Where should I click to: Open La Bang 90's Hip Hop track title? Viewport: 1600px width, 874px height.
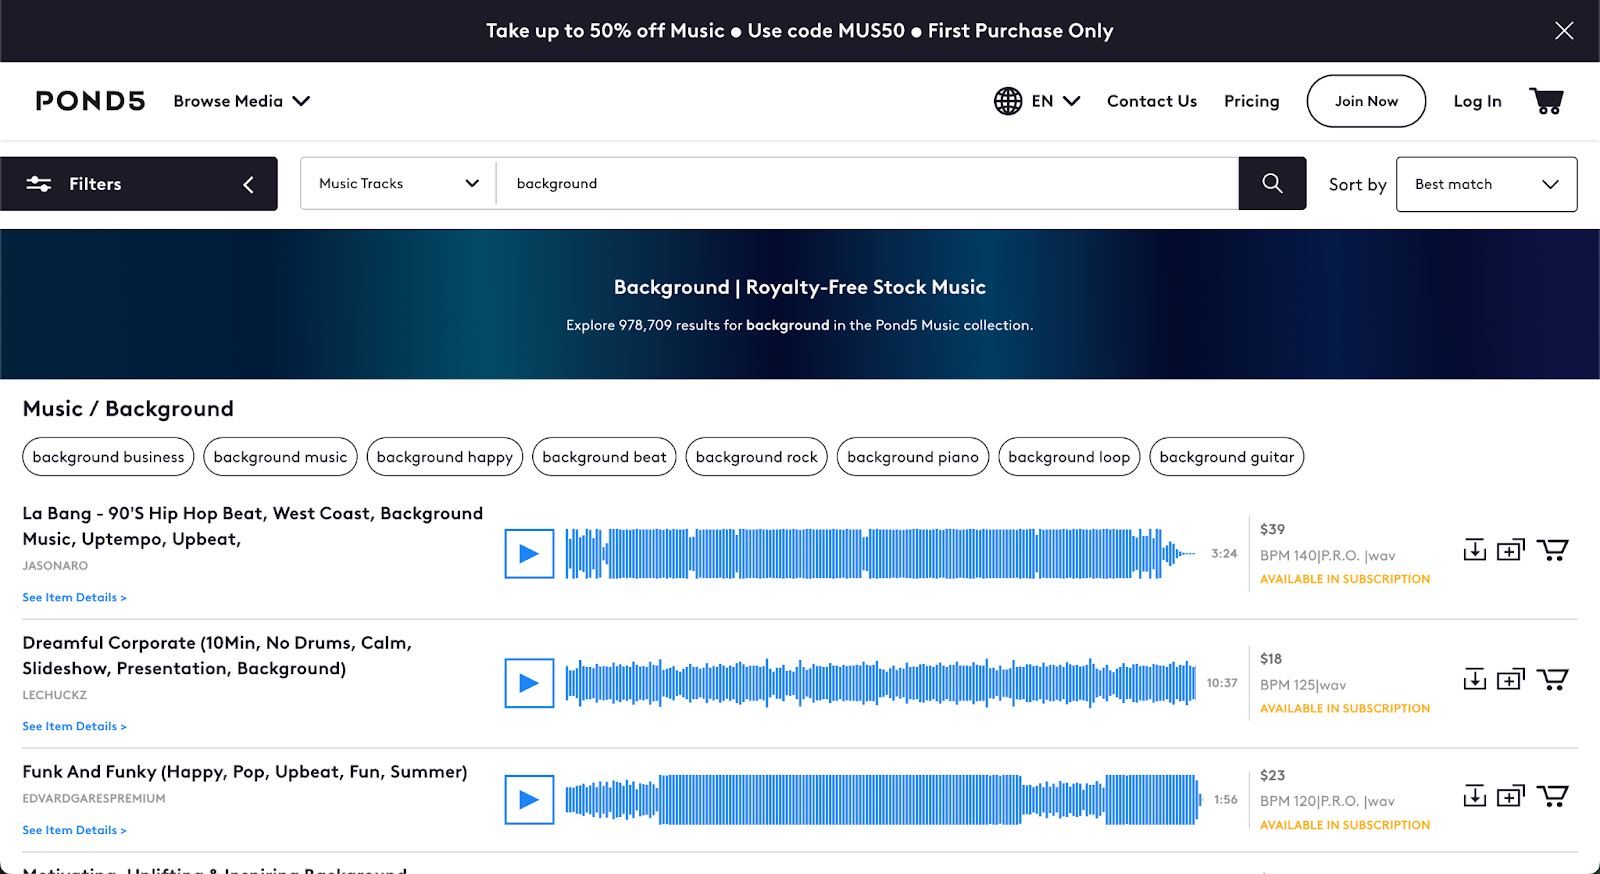252,526
